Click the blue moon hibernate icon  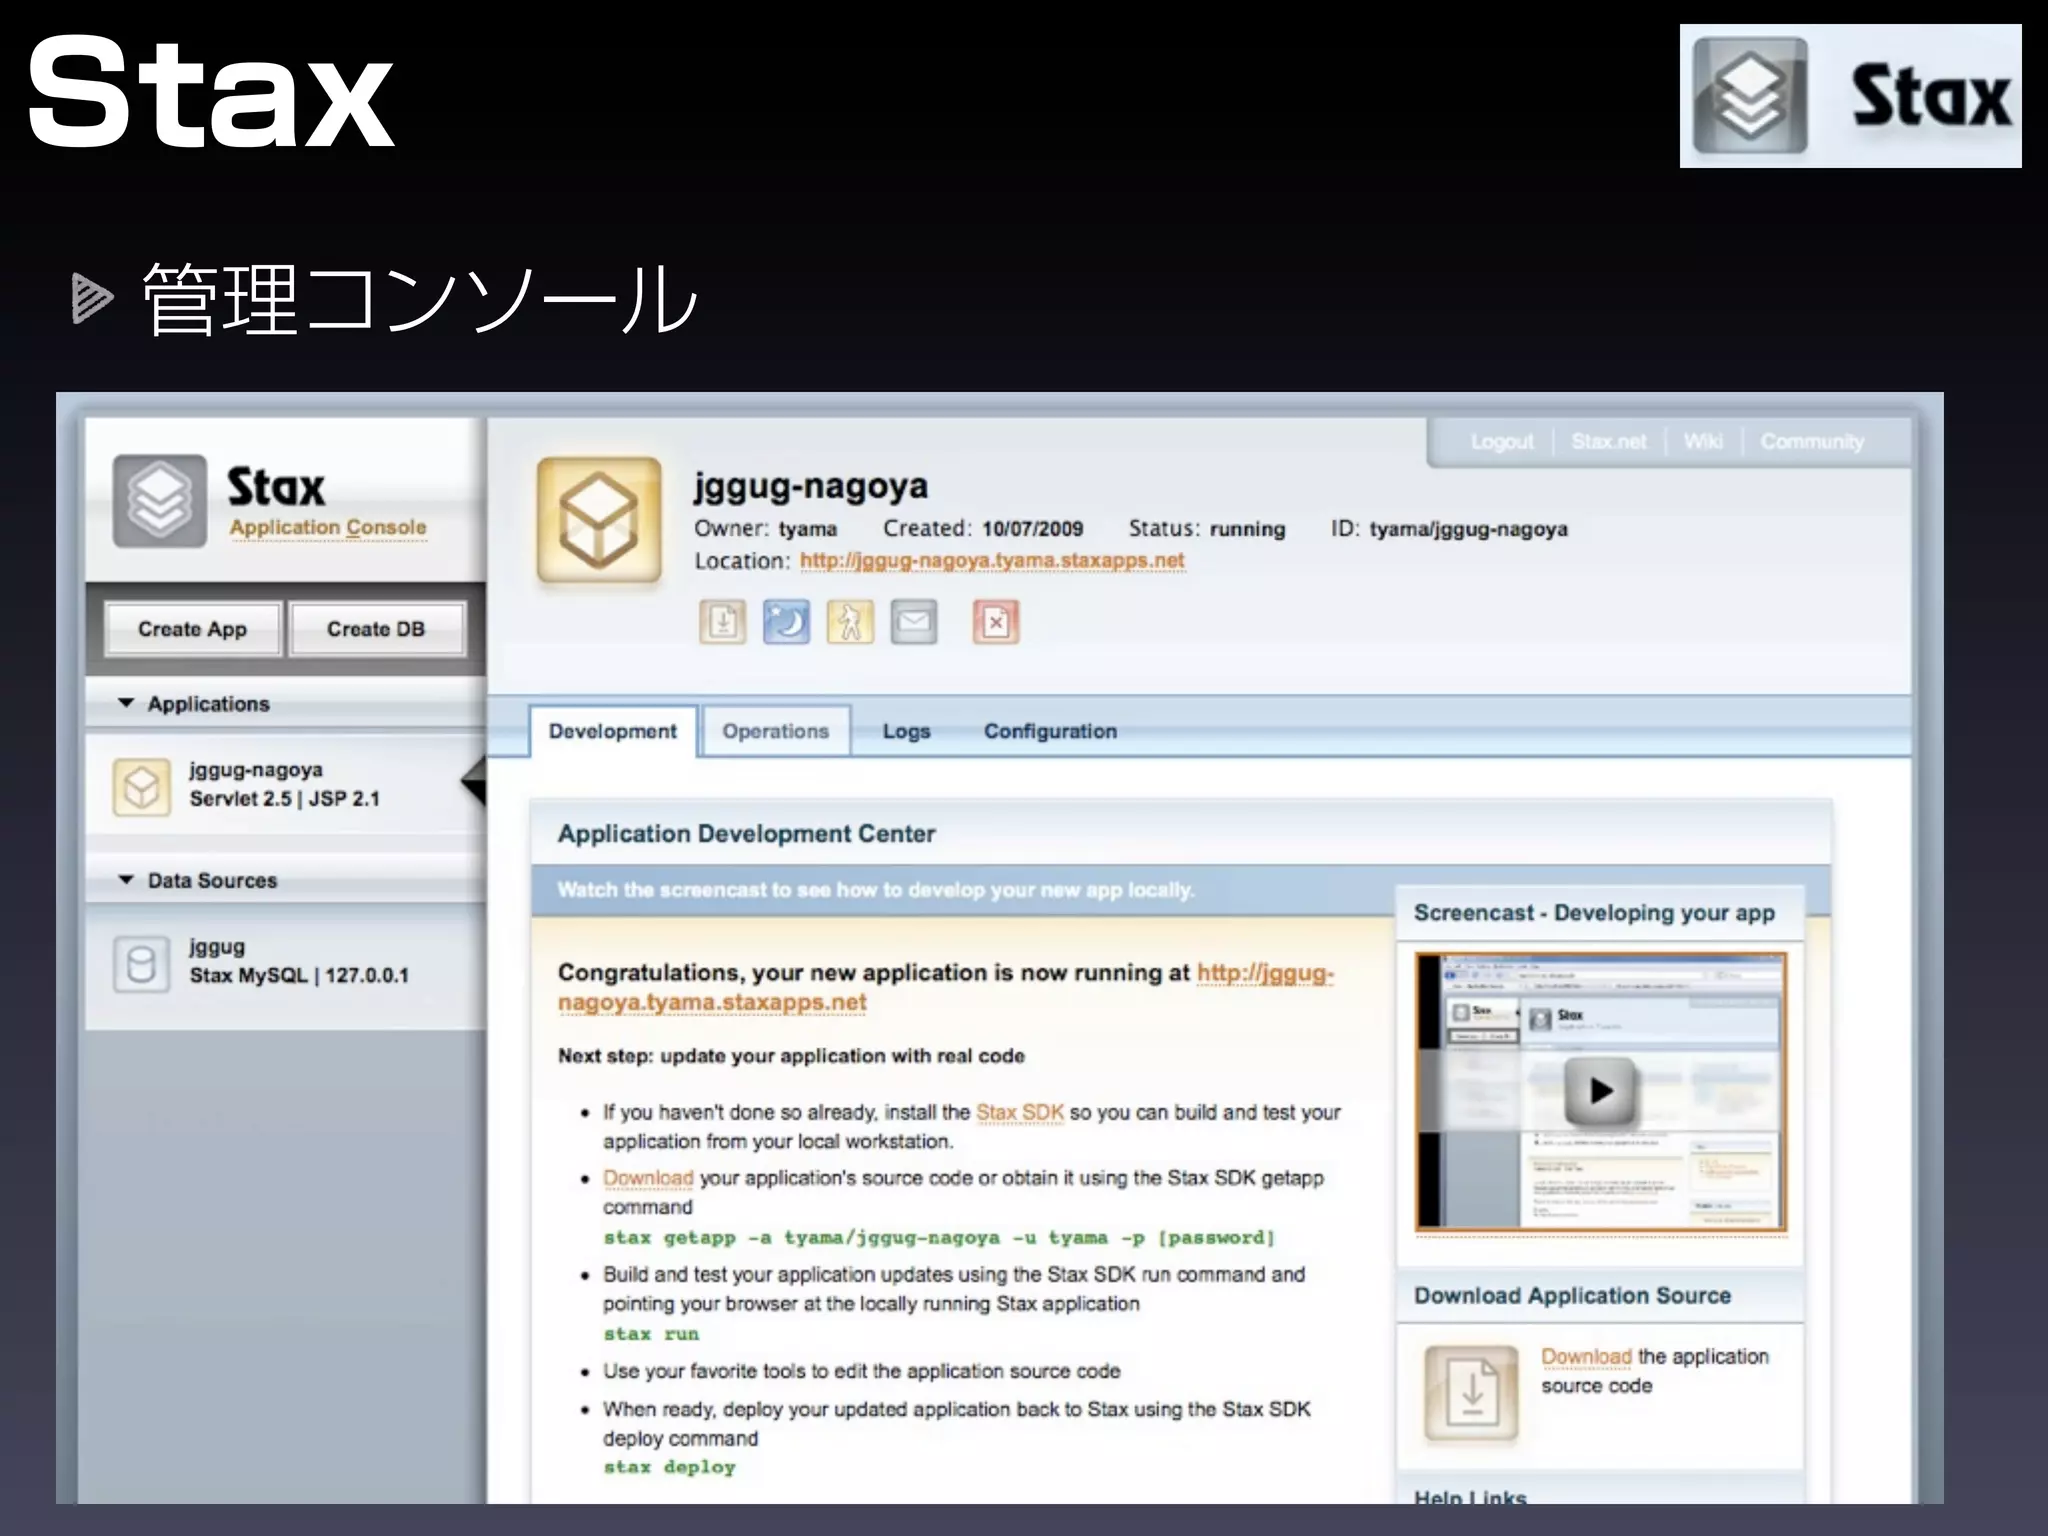coord(786,623)
